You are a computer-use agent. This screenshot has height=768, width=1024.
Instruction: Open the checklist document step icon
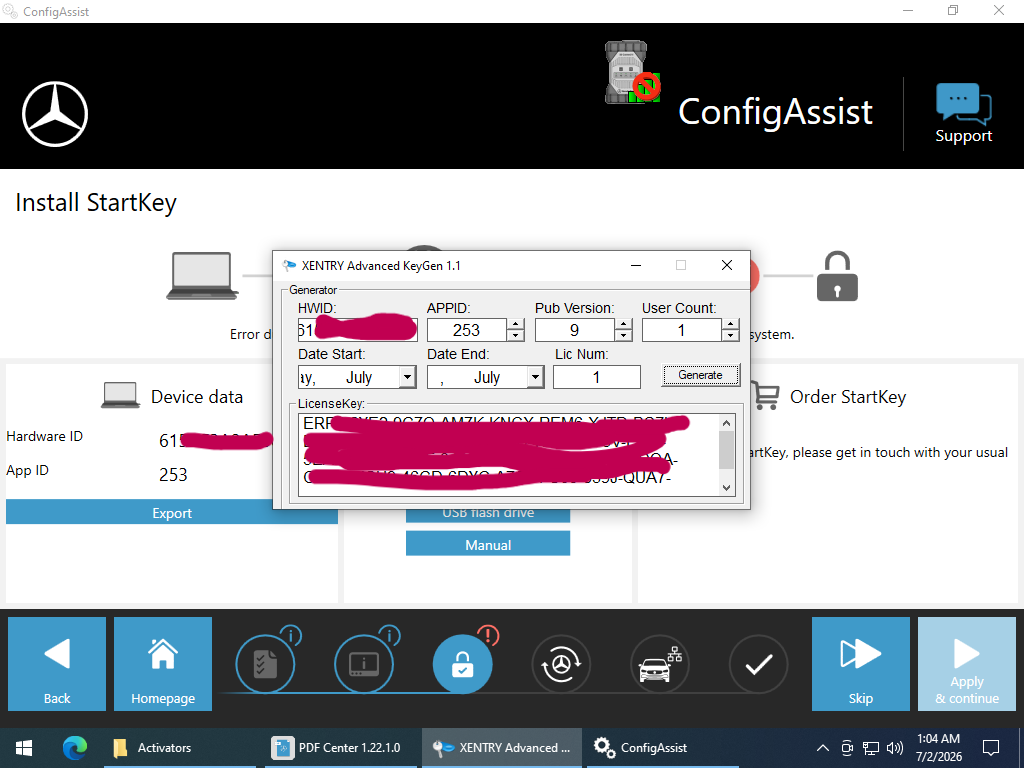[265, 665]
